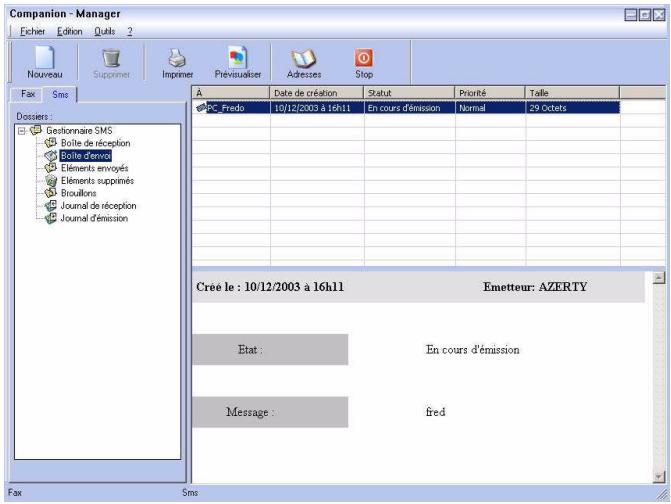Switch to the Fax tab
Viewport: 671px width, 504px height.
point(27,94)
